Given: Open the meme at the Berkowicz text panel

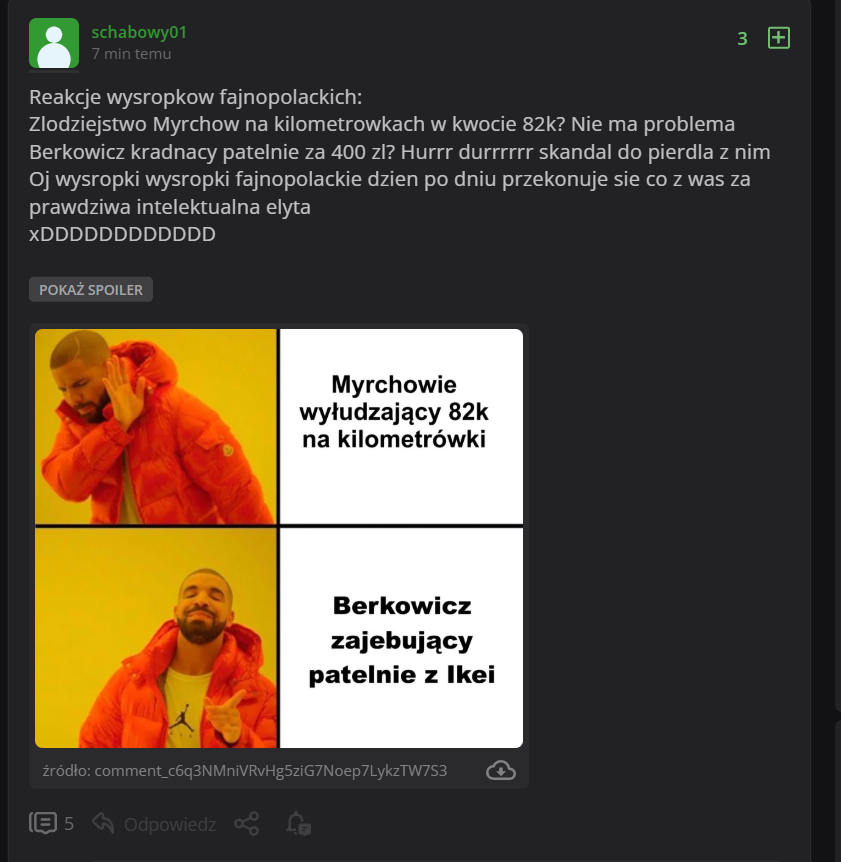Looking at the screenshot, I should [x=401, y=638].
